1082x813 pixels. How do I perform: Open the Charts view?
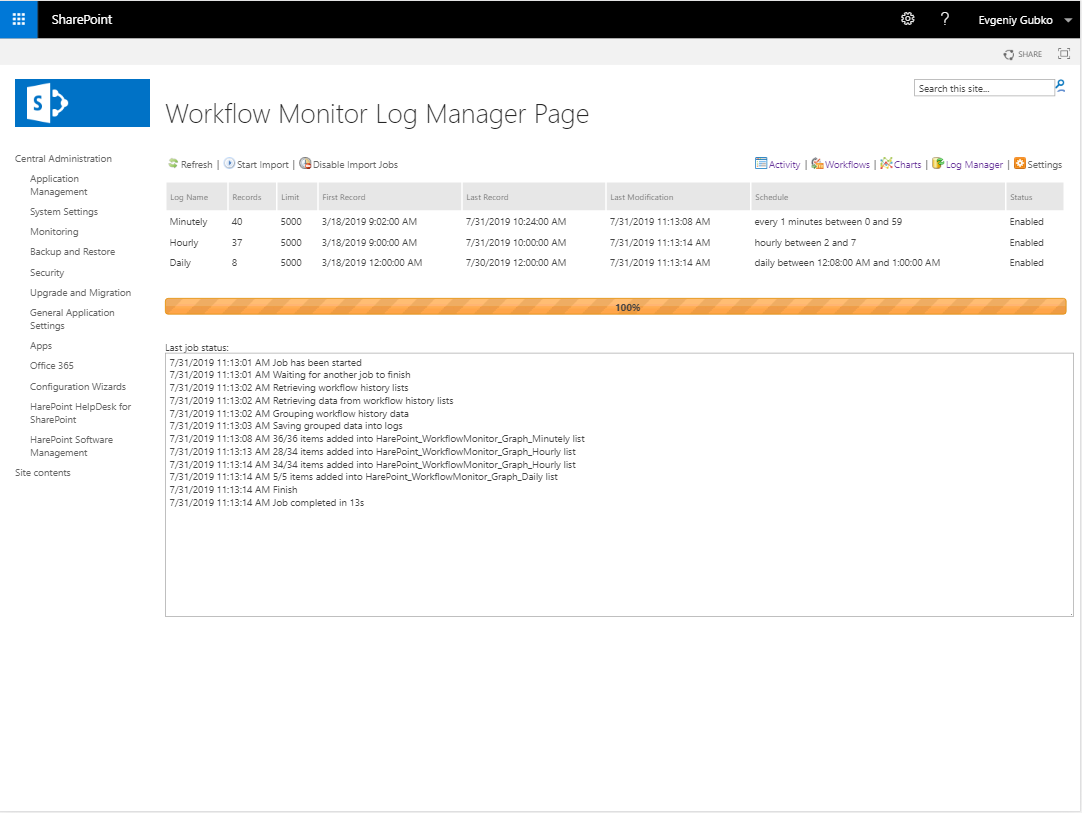point(901,164)
